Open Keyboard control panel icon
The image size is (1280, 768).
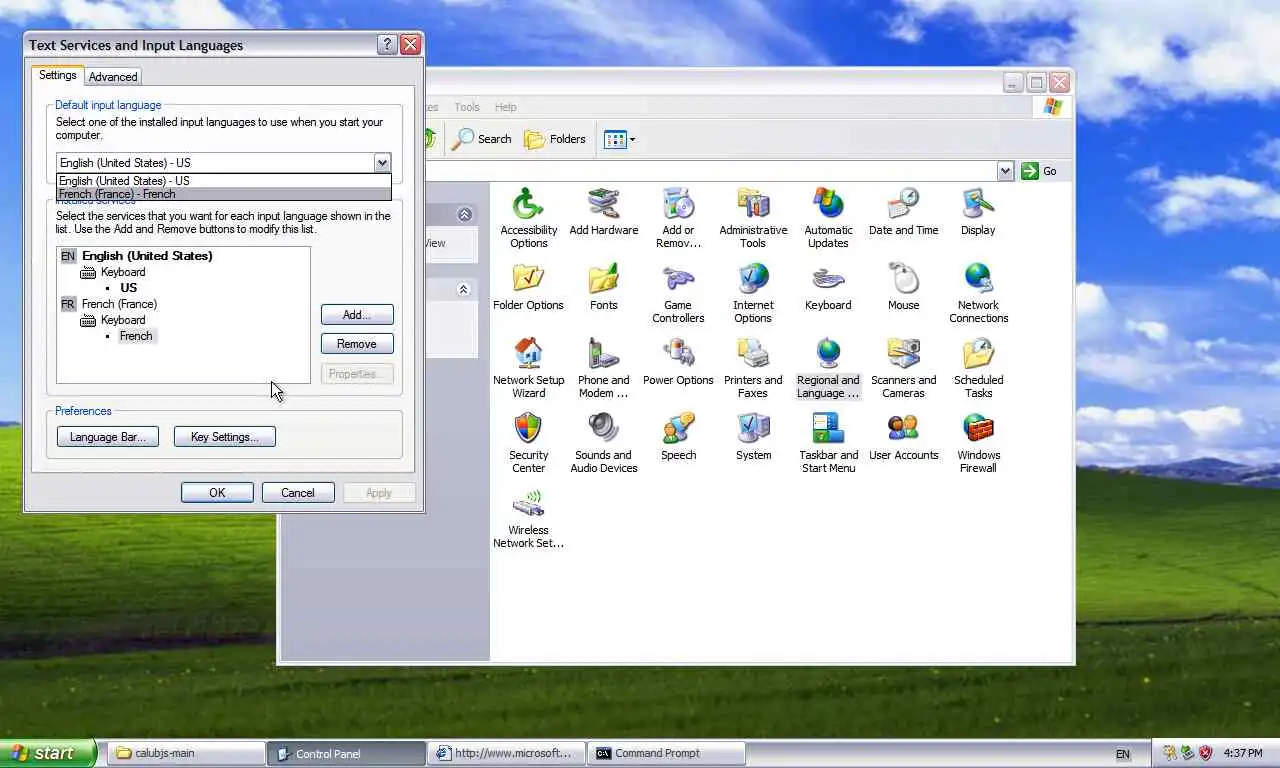click(x=828, y=286)
